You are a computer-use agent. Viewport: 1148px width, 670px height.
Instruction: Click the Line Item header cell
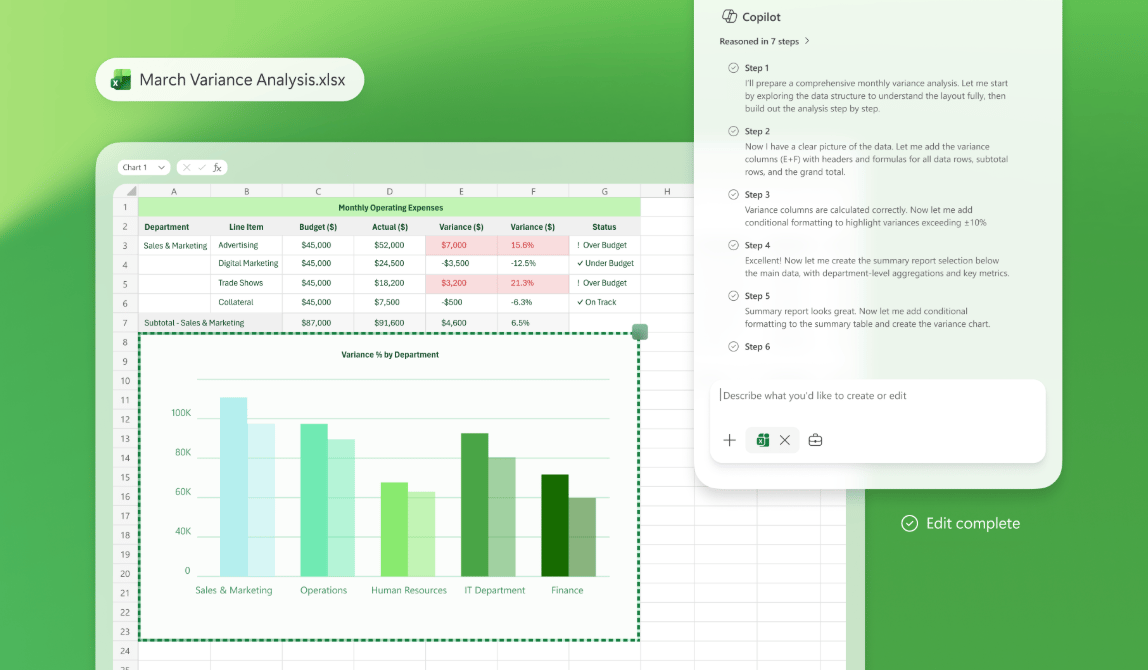coord(246,227)
